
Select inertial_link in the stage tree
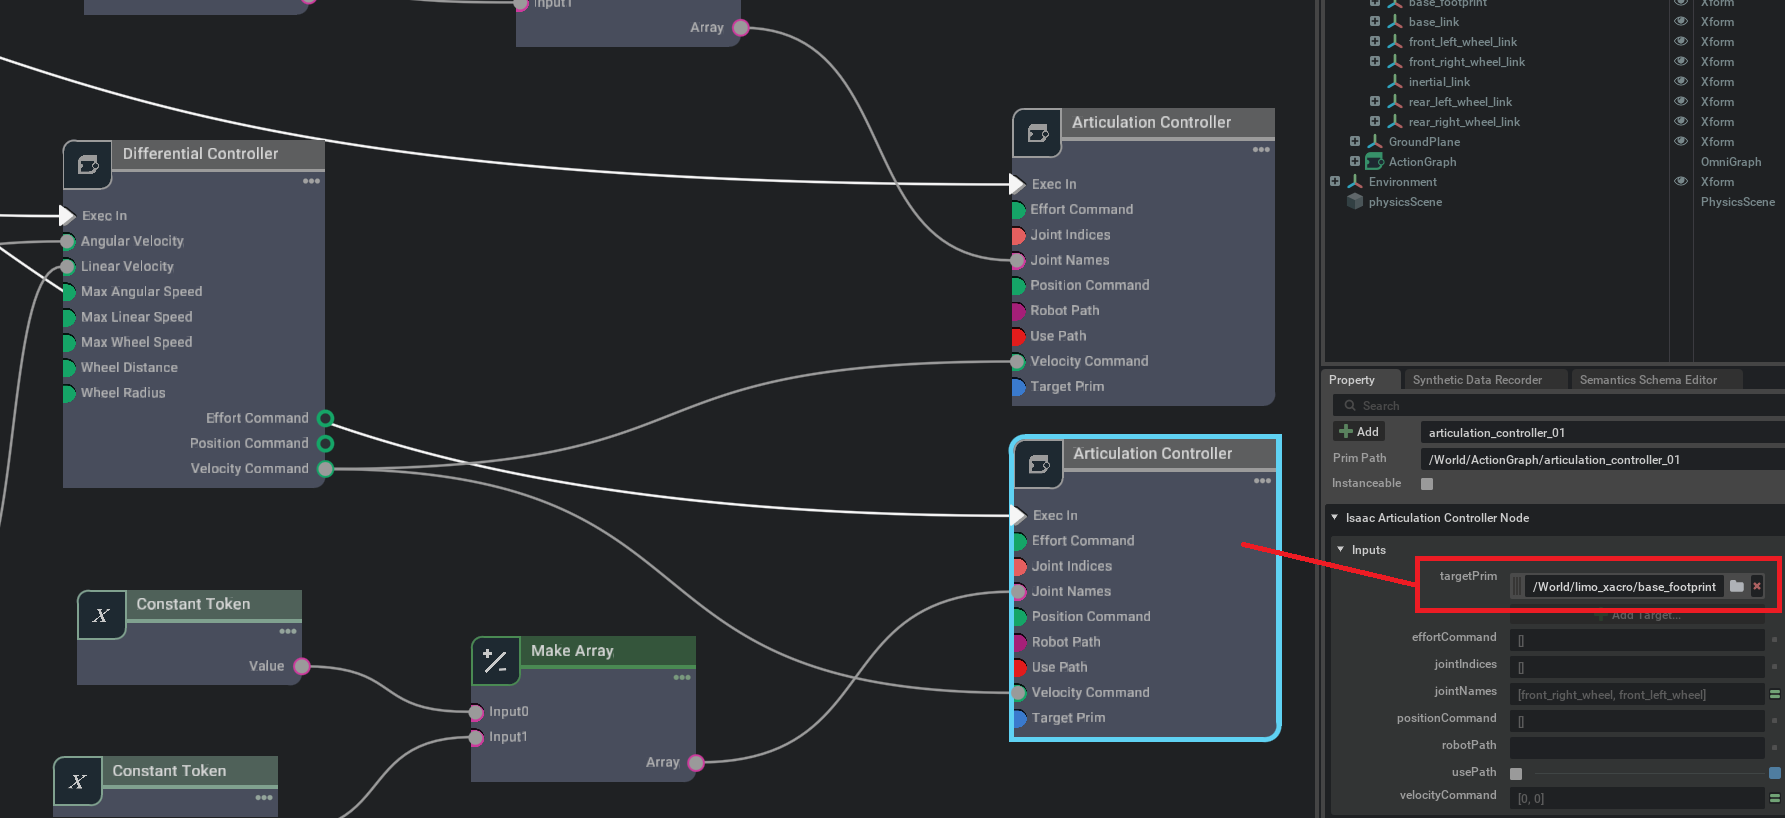pyautogui.click(x=1439, y=82)
